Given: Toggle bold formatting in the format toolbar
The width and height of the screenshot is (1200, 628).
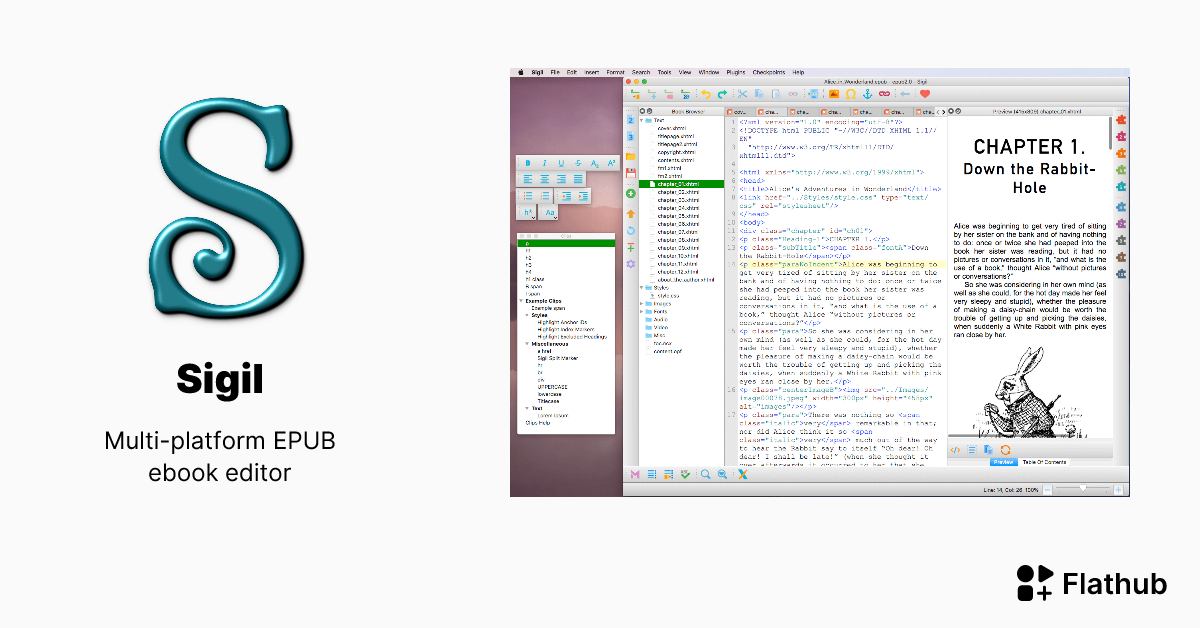Looking at the screenshot, I should tap(528, 163).
